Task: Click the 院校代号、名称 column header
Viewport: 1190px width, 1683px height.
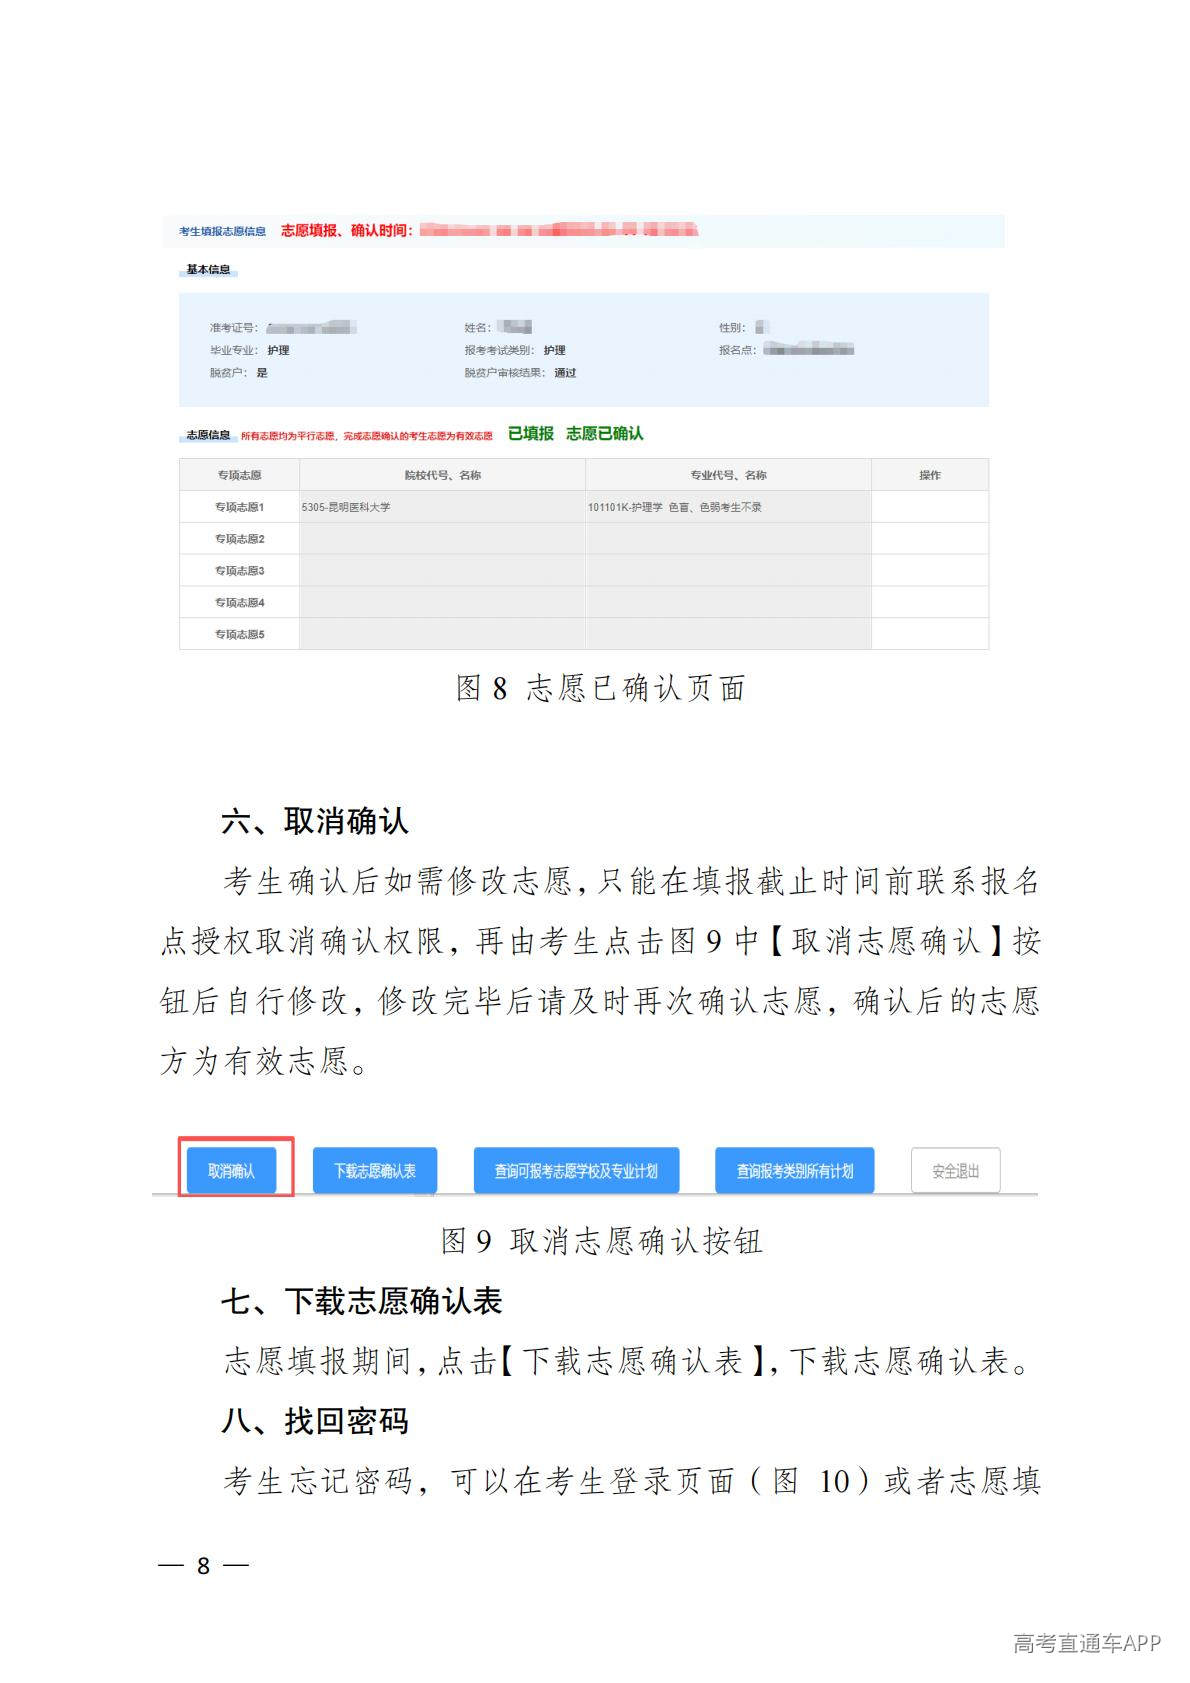Action: (443, 475)
